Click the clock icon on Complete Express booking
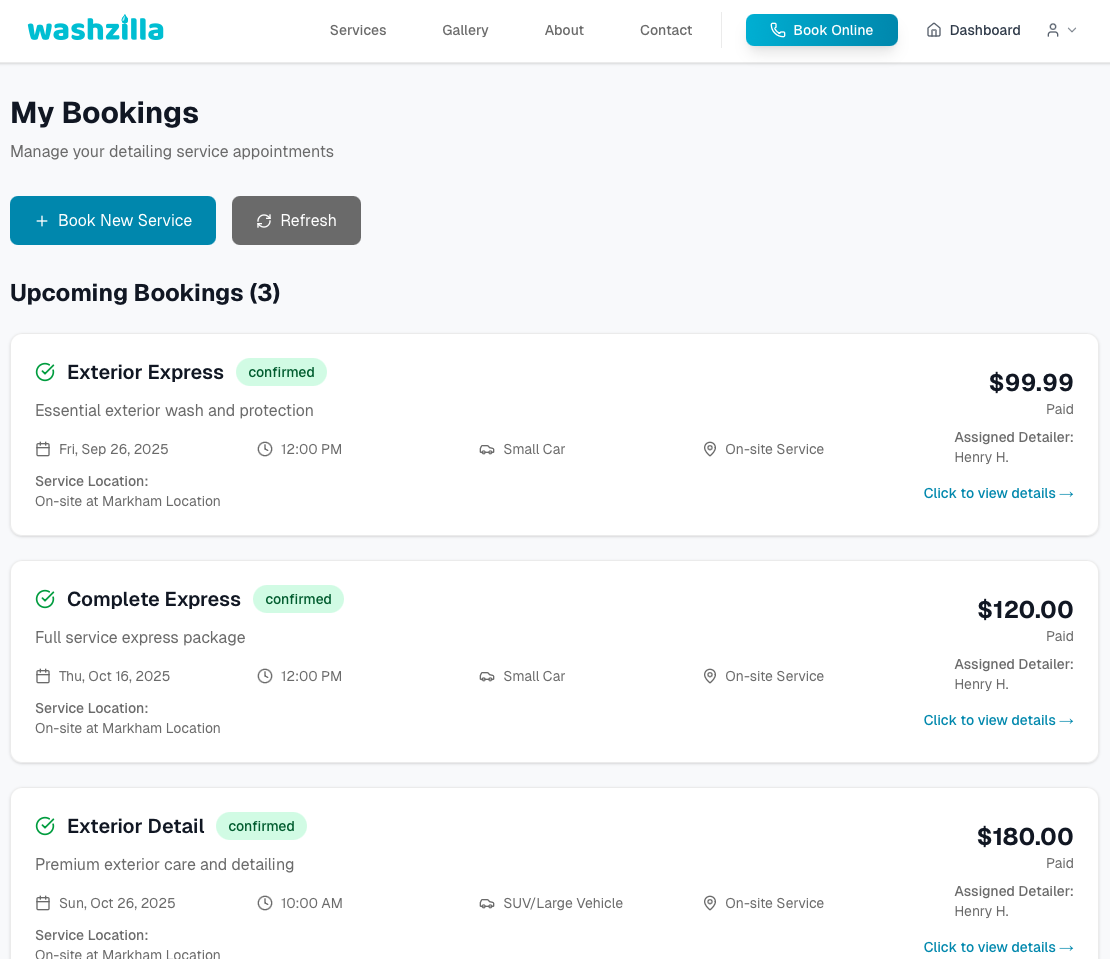The height and width of the screenshot is (959, 1110). pos(265,676)
